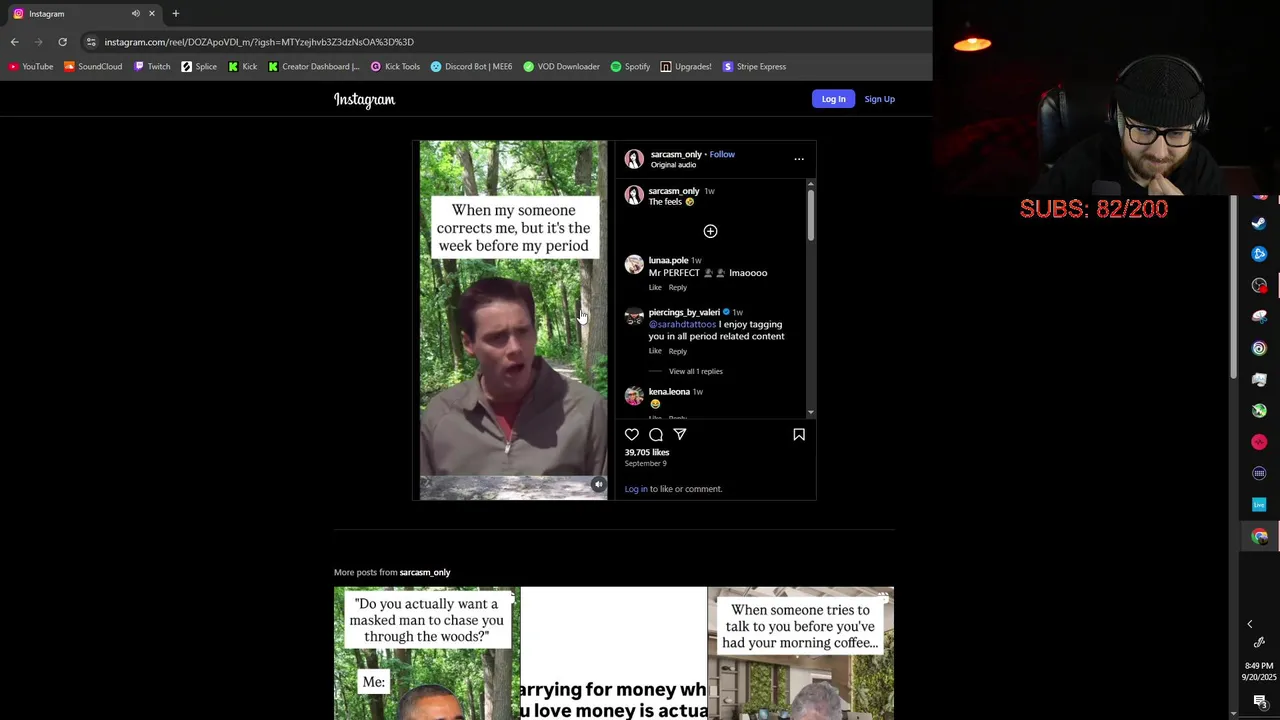Click sarcasm_only avatar in the post header
The height and width of the screenshot is (720, 1280).
(634, 159)
